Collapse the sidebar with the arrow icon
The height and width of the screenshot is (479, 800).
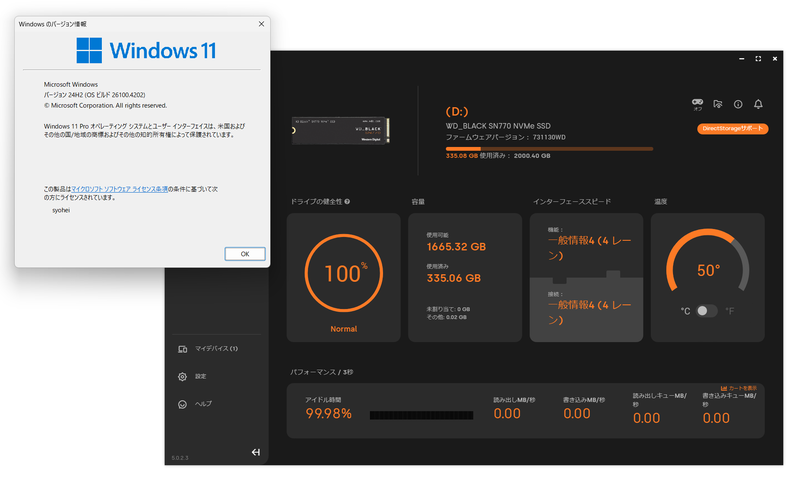coord(256,452)
